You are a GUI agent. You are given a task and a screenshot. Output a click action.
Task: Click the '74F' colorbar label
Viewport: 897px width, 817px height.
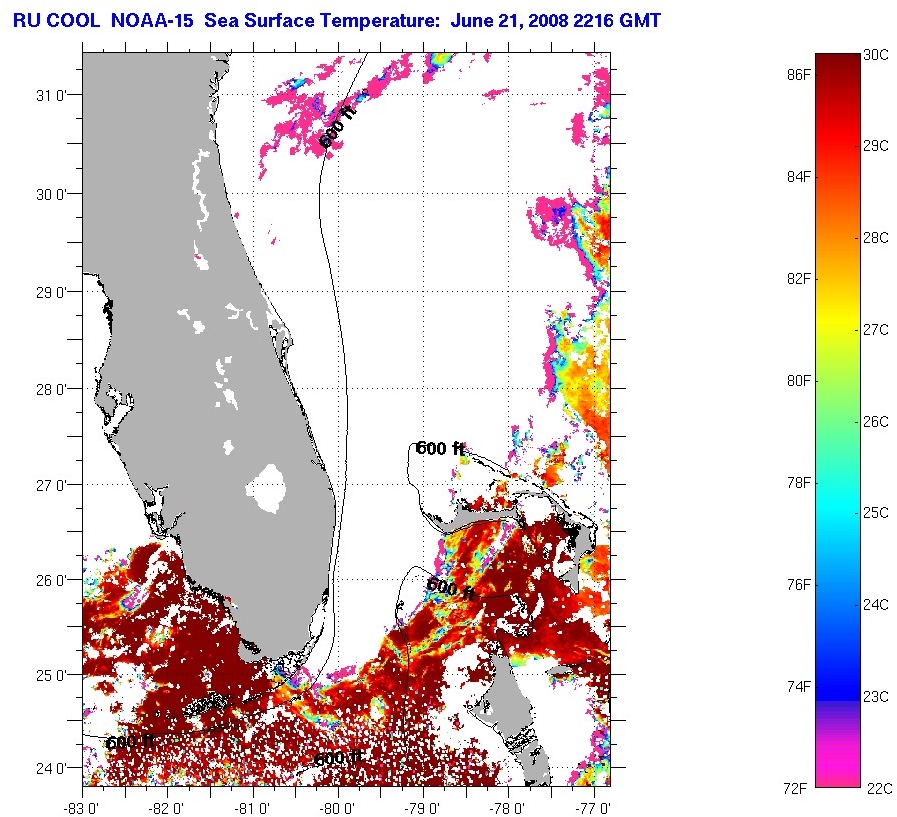click(x=799, y=687)
